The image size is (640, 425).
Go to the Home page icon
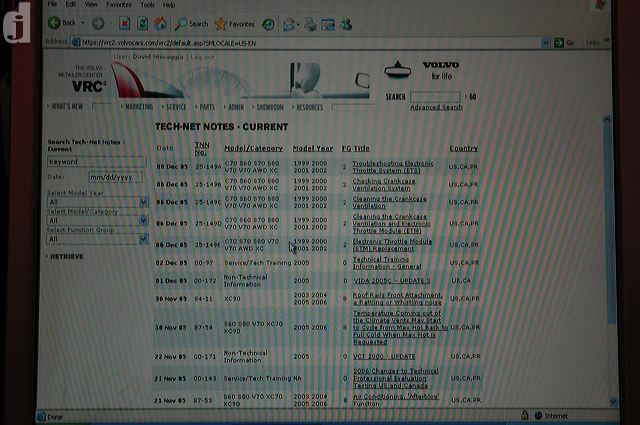tap(160, 23)
